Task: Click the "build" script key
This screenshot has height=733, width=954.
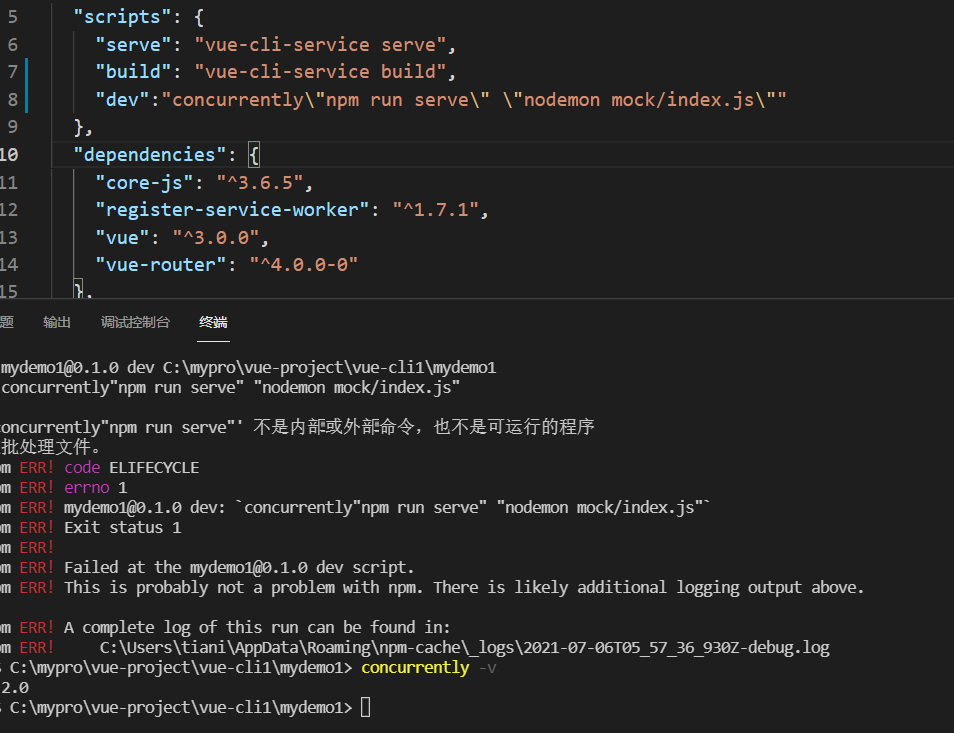Action: [x=133, y=72]
